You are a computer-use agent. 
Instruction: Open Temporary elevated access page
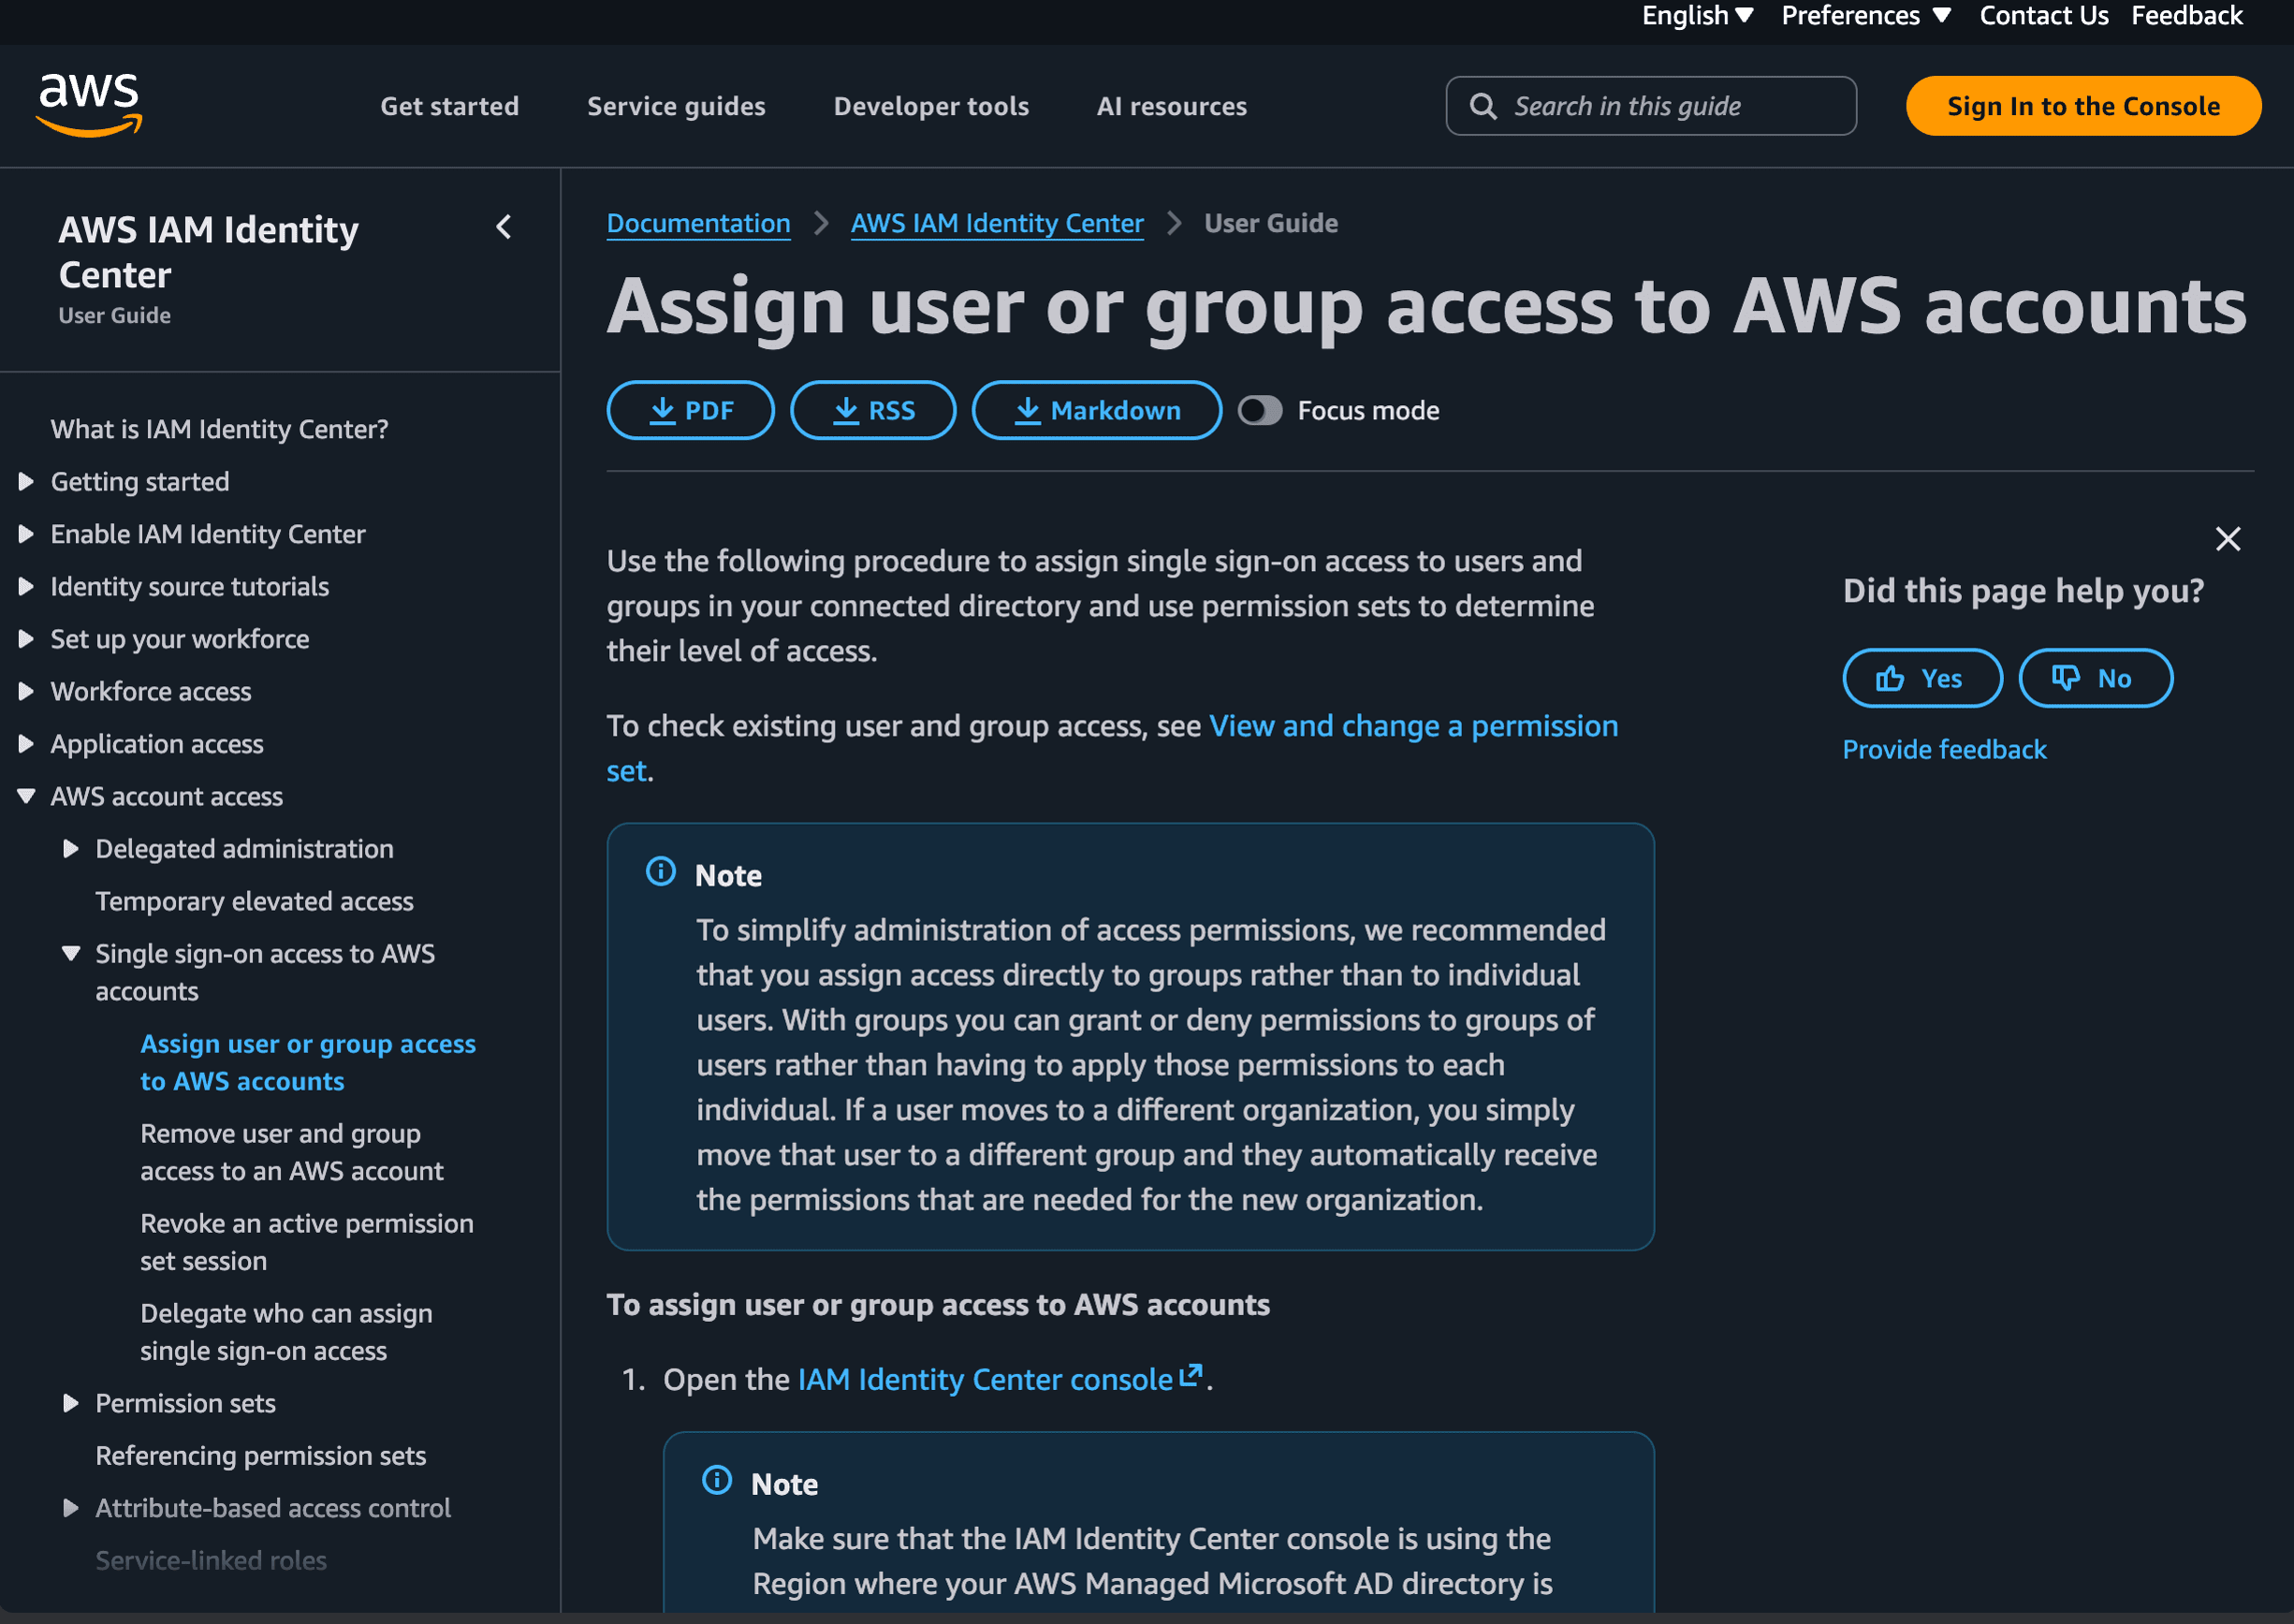point(254,902)
